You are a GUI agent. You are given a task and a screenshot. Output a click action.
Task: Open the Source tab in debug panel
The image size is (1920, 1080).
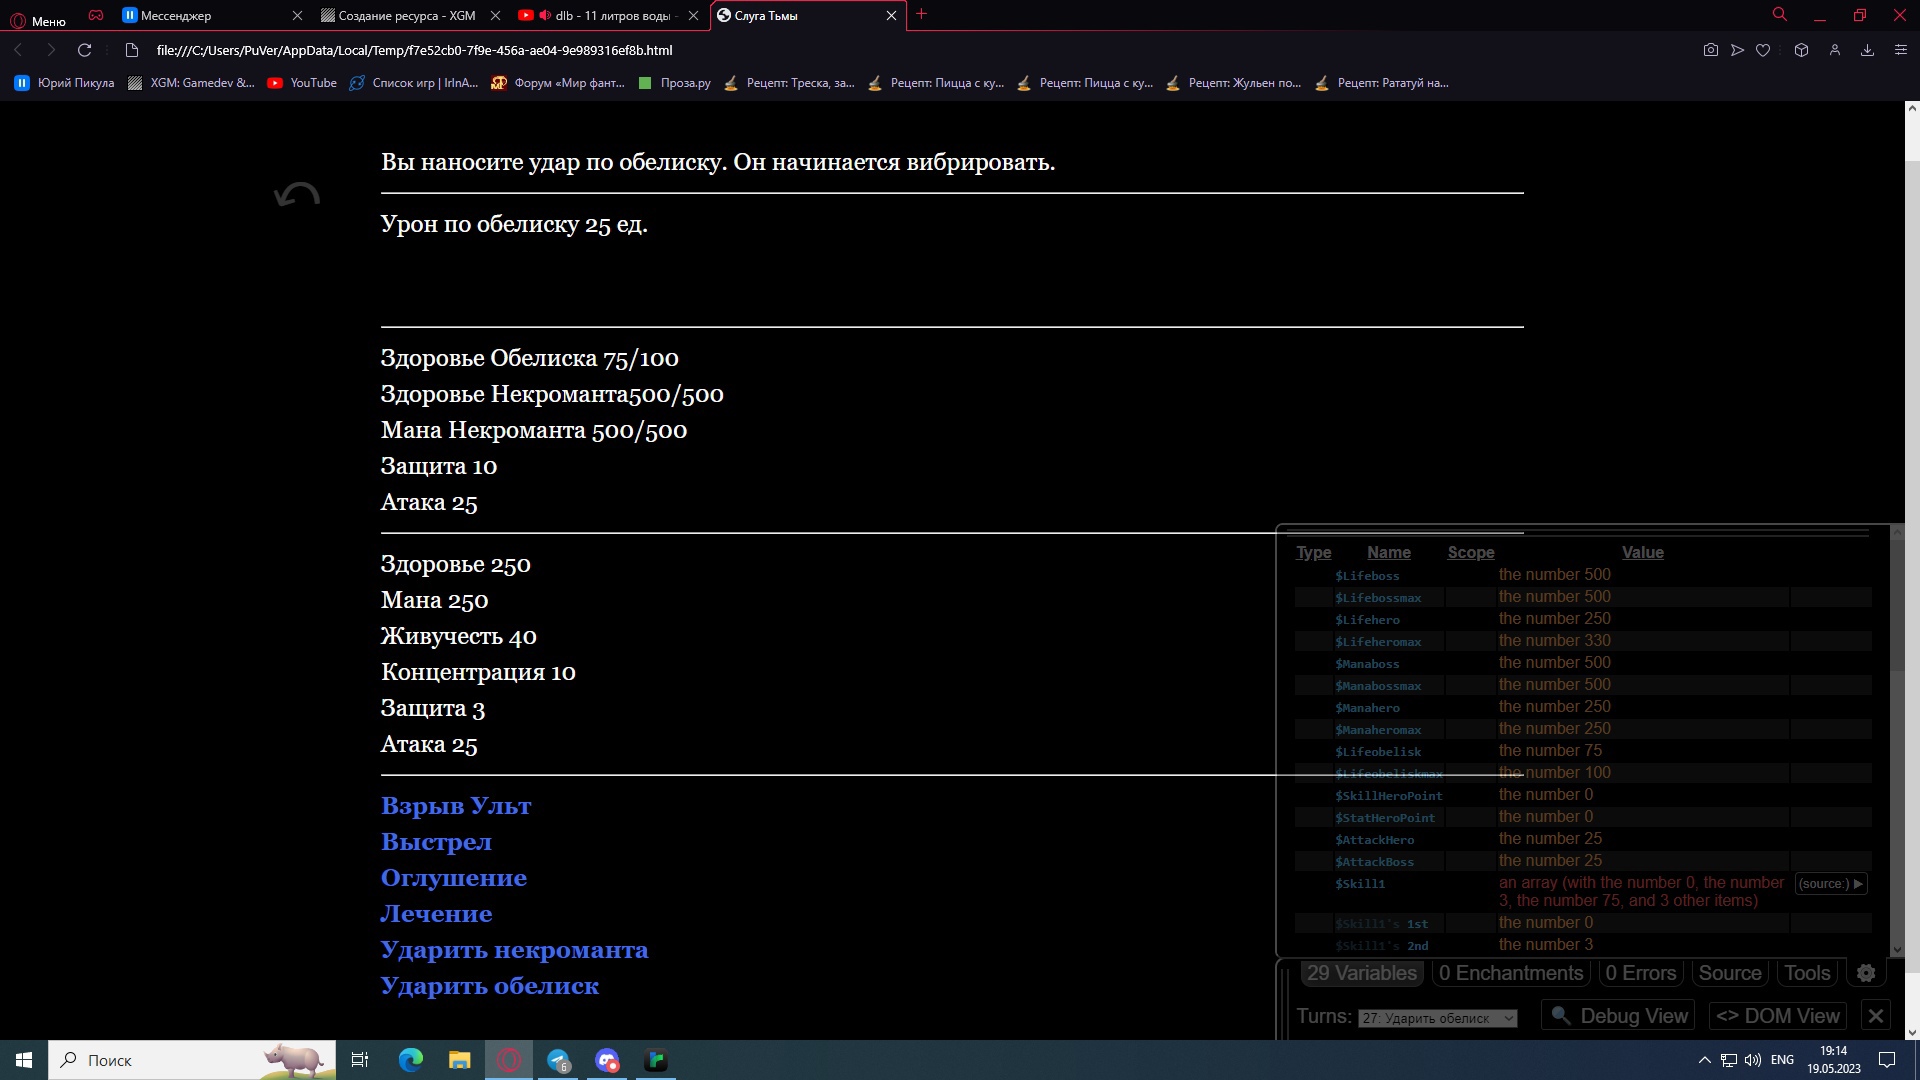[1730, 973]
